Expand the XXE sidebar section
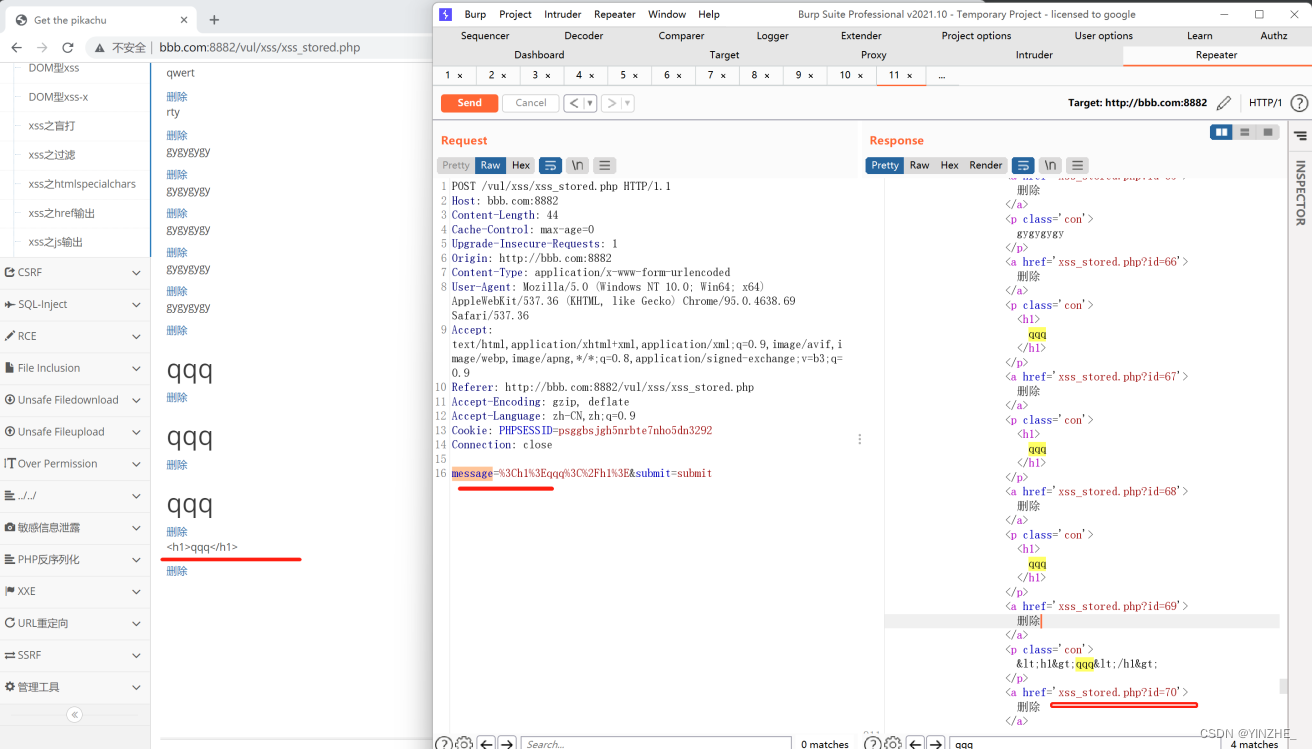The width and height of the screenshot is (1312, 749). 75,591
